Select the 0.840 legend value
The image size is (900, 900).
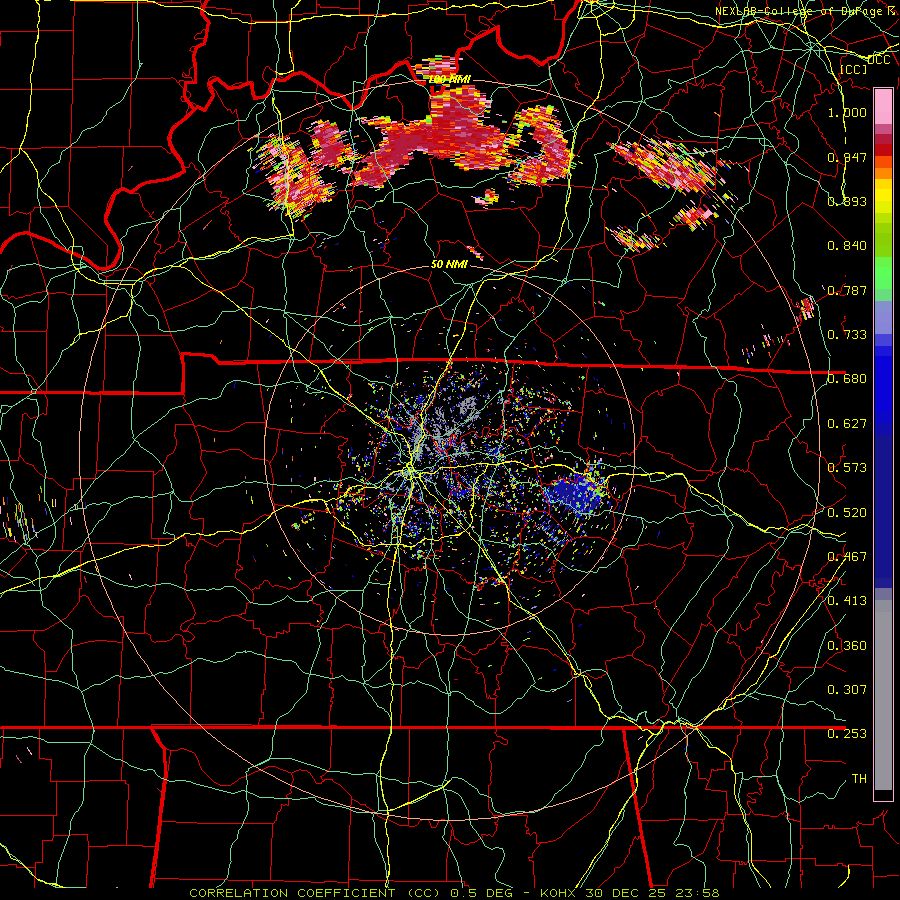[x=847, y=246]
